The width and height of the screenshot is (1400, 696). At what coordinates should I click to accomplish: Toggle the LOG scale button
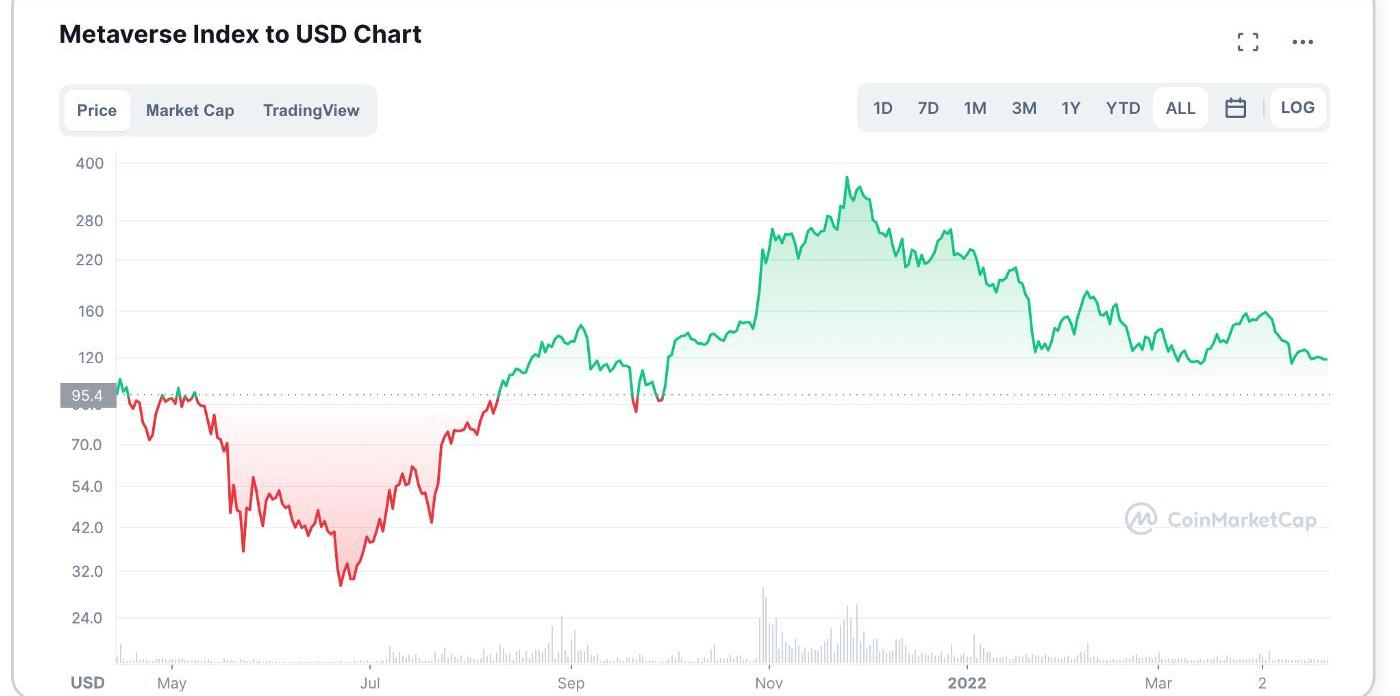(x=1297, y=108)
